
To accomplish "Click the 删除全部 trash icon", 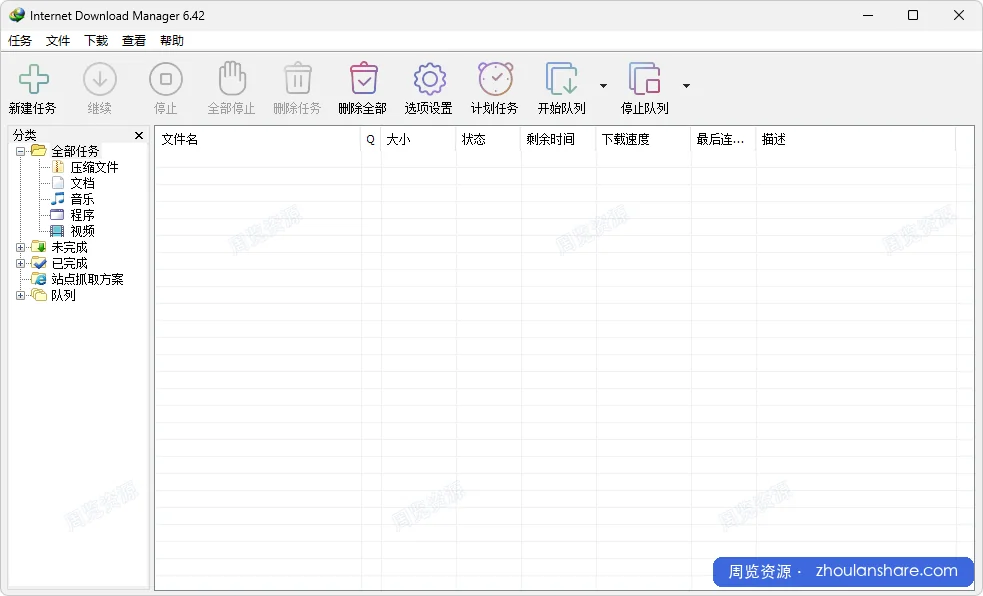I will (x=364, y=79).
